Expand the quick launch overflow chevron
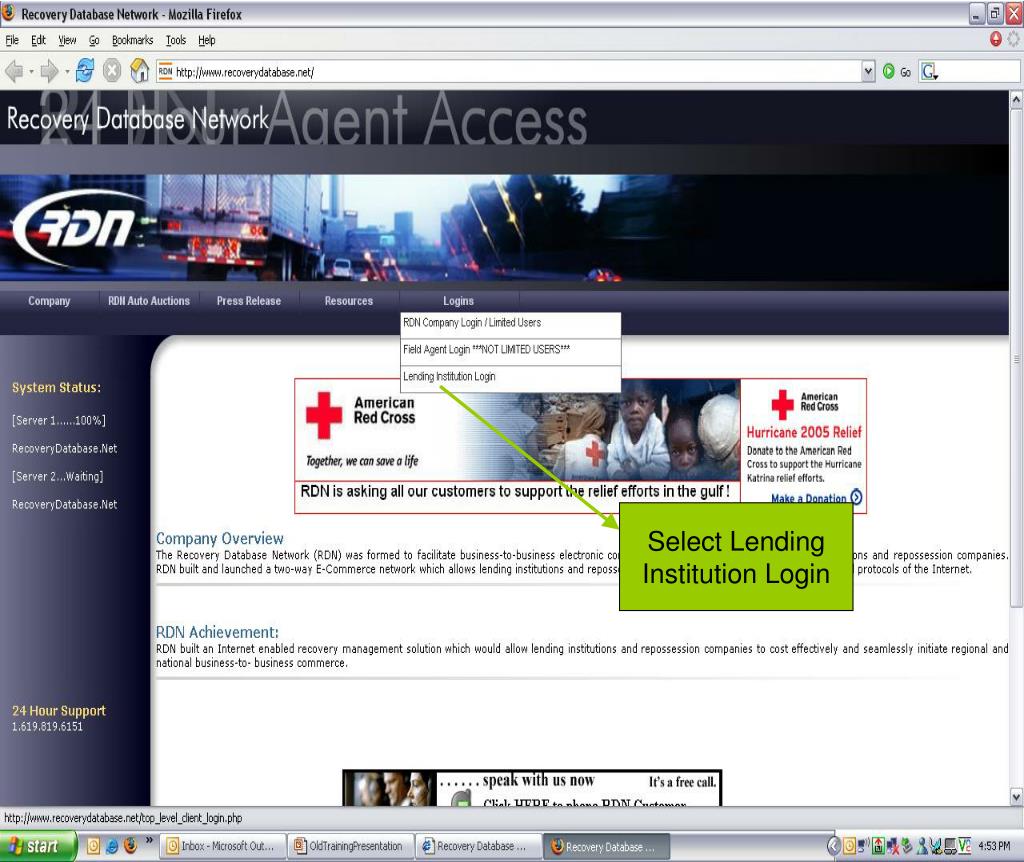 point(149,841)
